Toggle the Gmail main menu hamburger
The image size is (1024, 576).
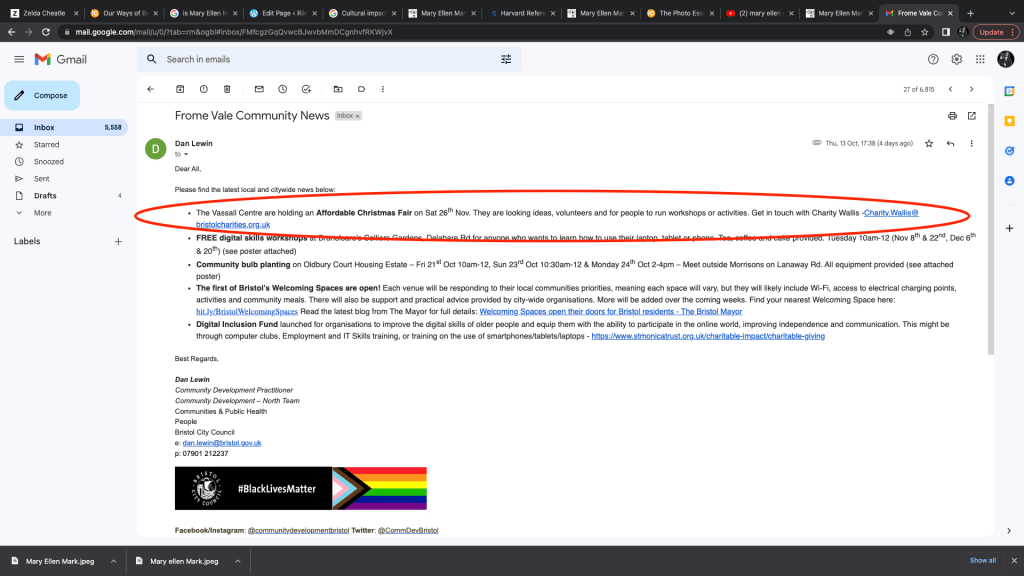[19, 59]
